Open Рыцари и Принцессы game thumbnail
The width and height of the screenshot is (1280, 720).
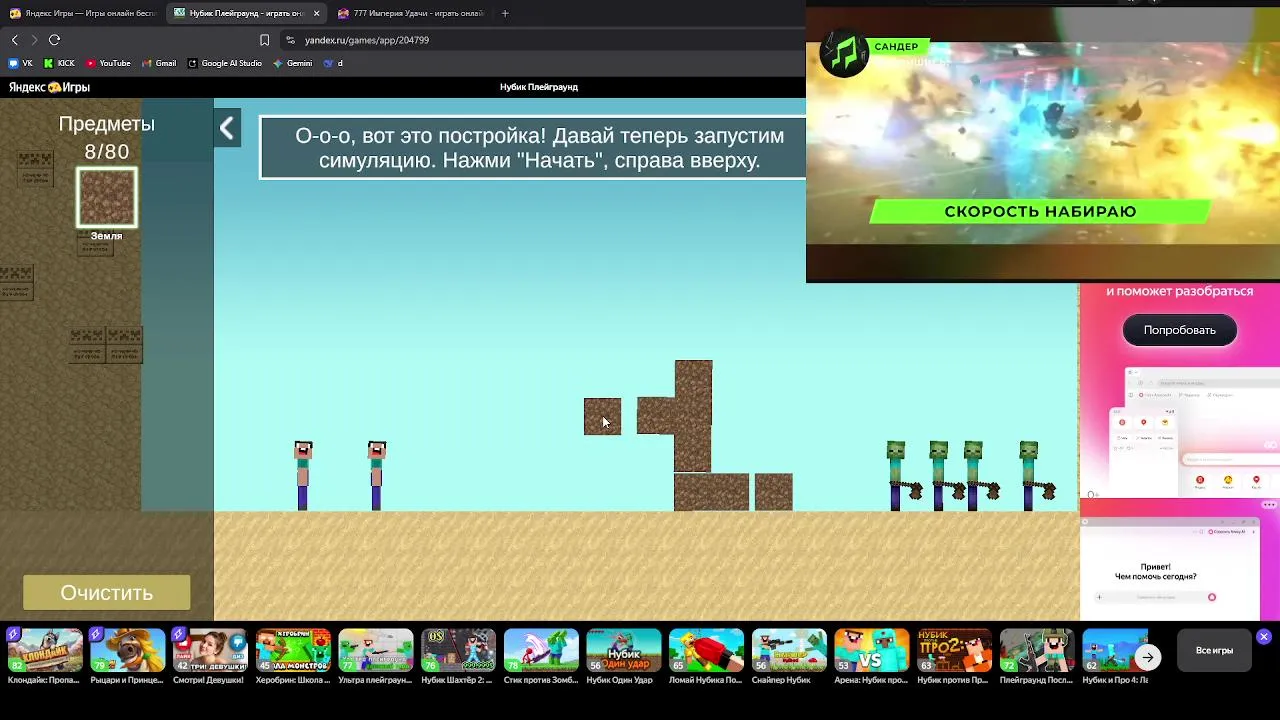tap(128, 651)
